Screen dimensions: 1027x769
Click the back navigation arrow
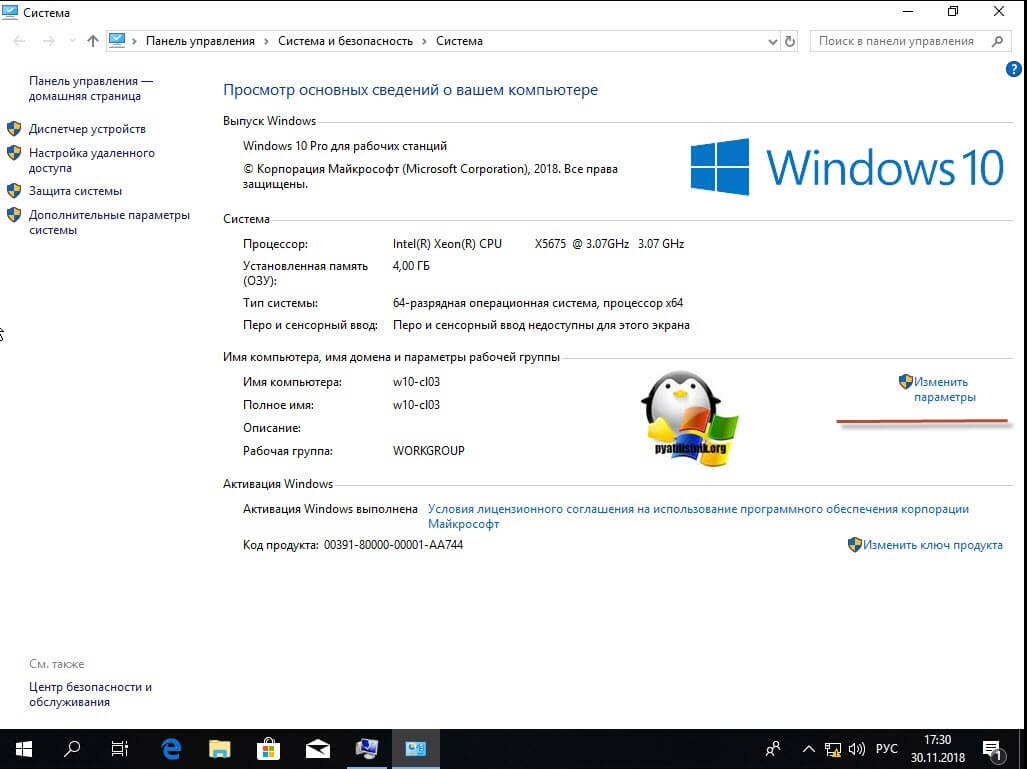(19, 41)
